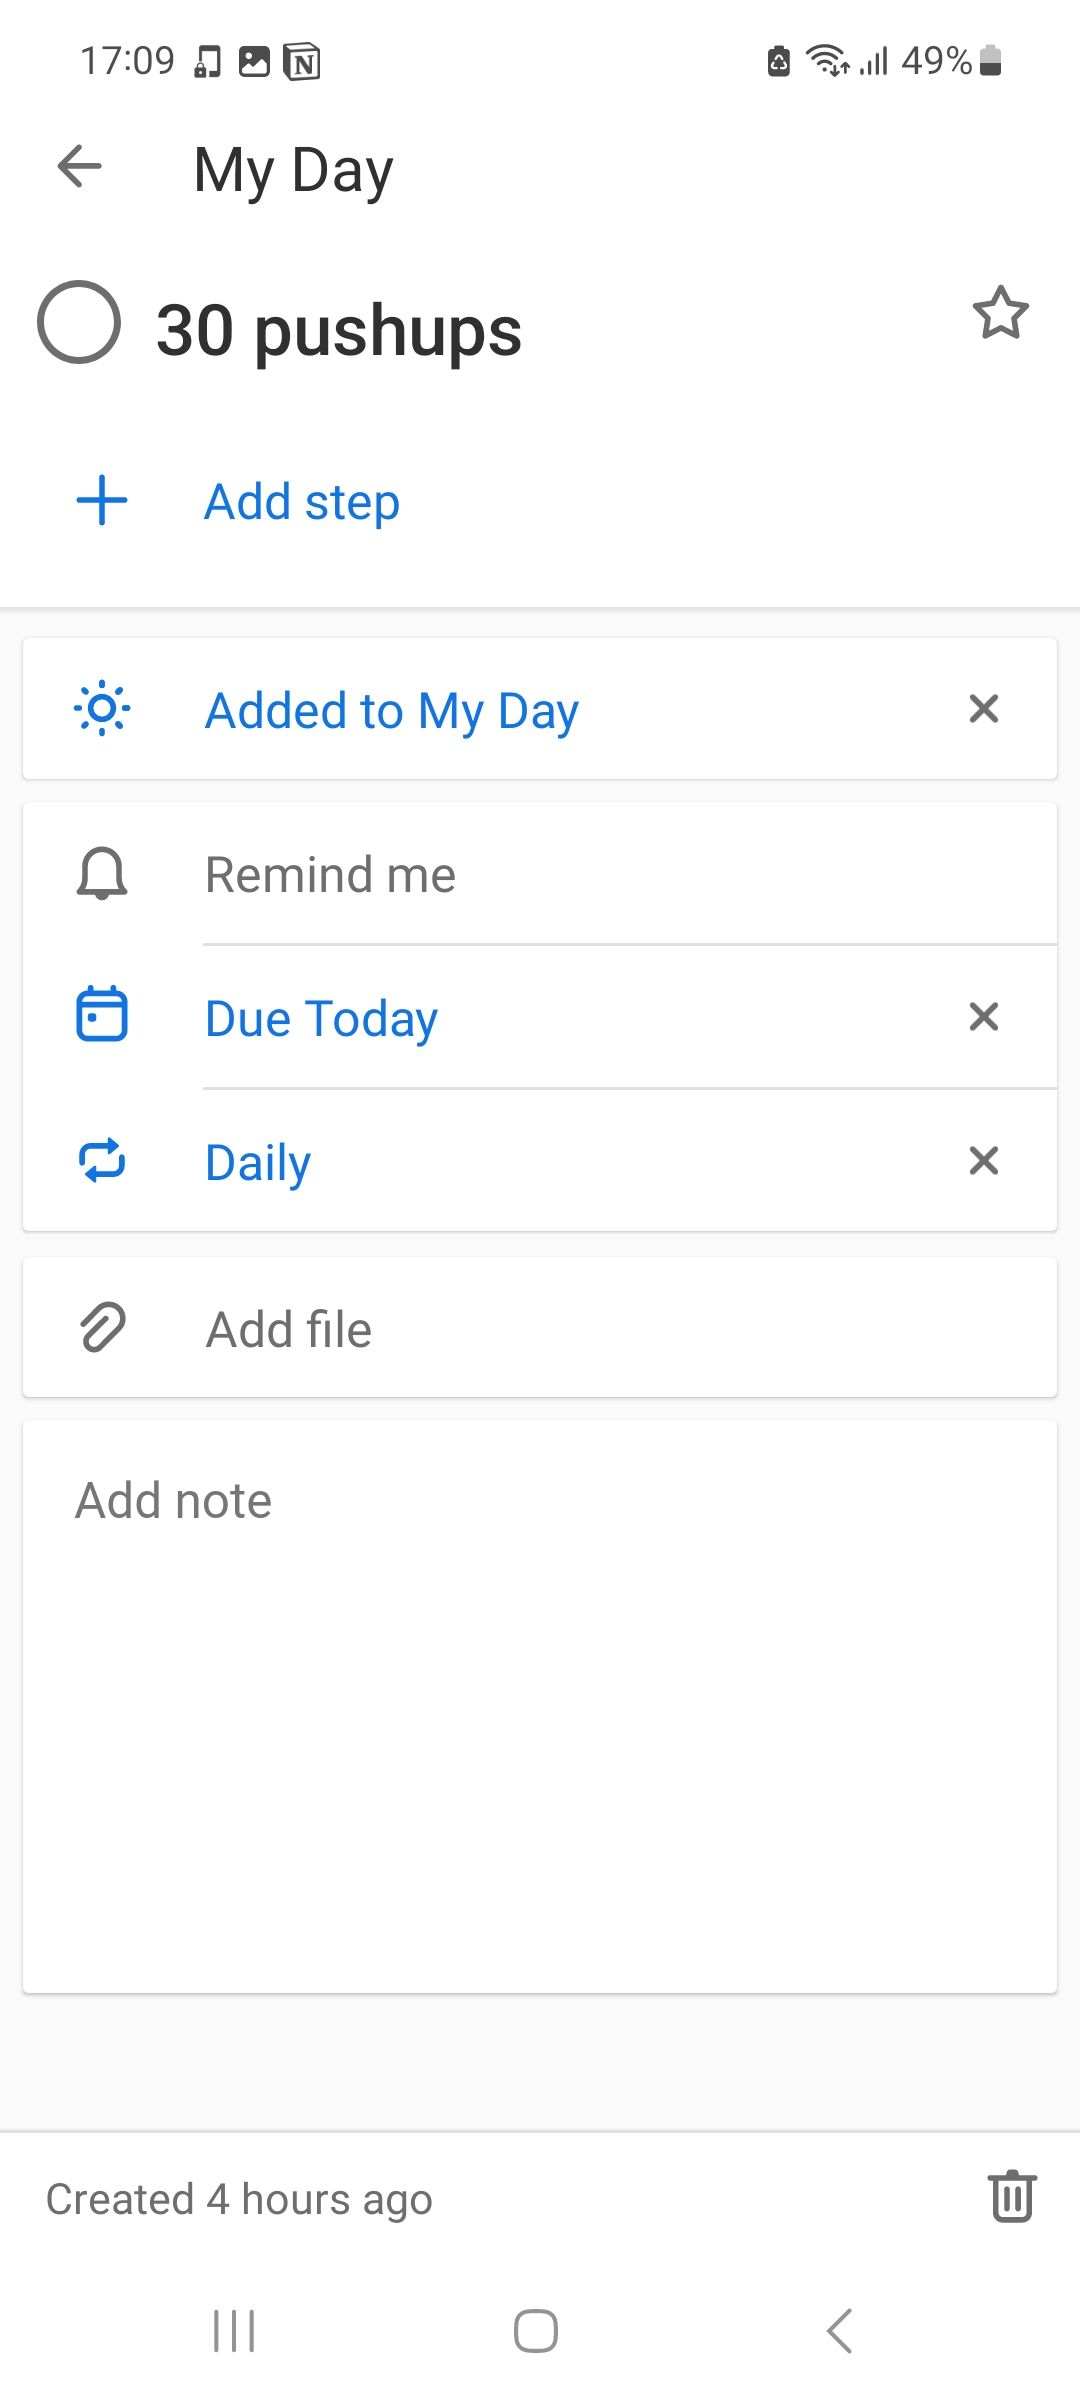Click the Add step text
Viewport: 1080px width, 2400px height.
click(x=302, y=502)
